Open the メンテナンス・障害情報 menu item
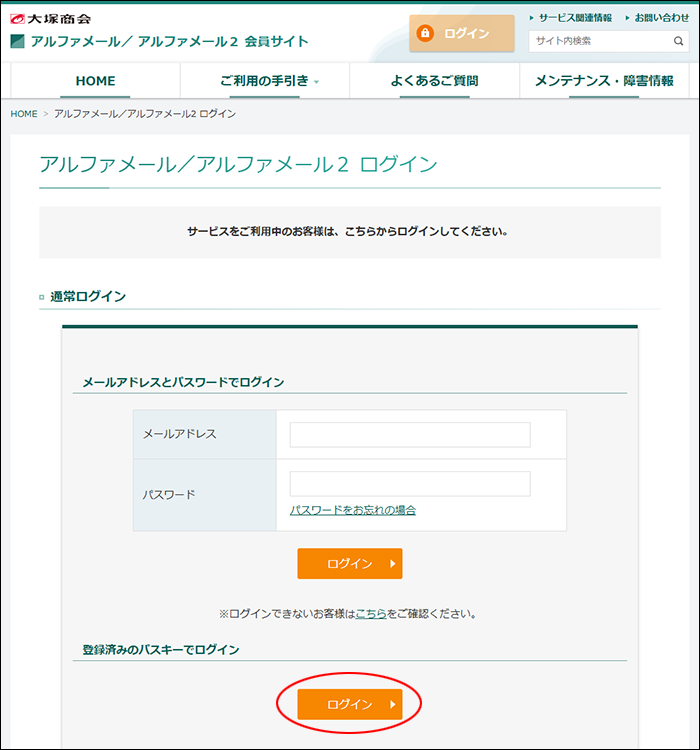700x750 pixels. click(604, 81)
